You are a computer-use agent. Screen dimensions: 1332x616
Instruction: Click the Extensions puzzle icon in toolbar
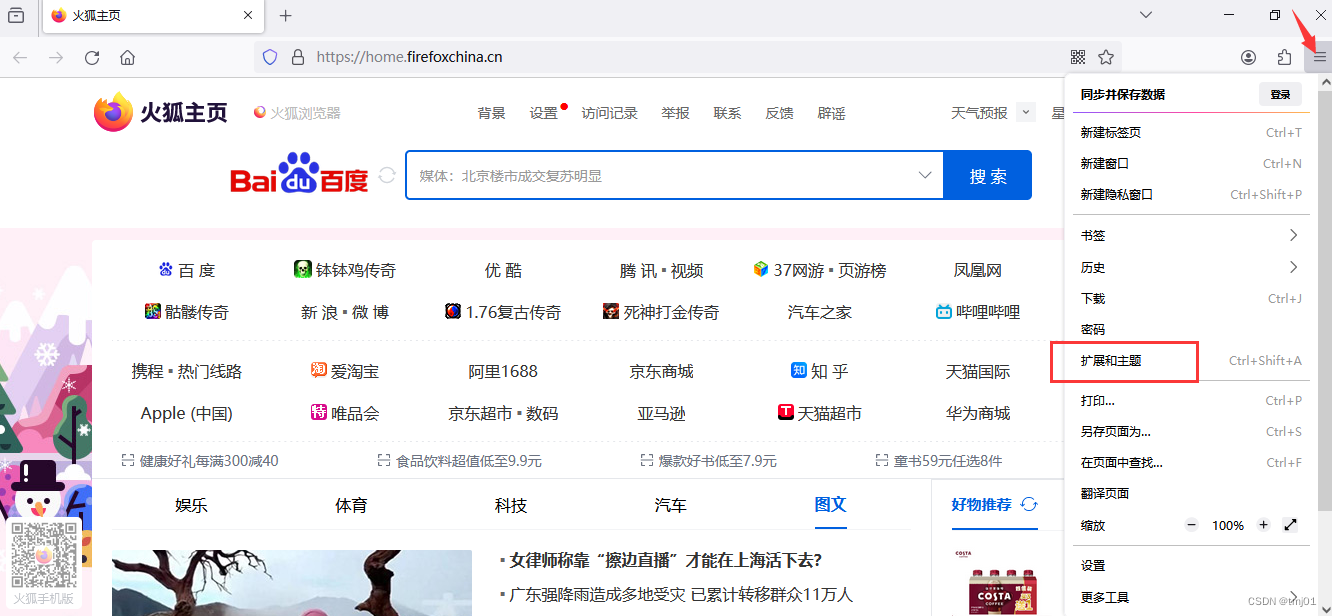pos(1284,57)
